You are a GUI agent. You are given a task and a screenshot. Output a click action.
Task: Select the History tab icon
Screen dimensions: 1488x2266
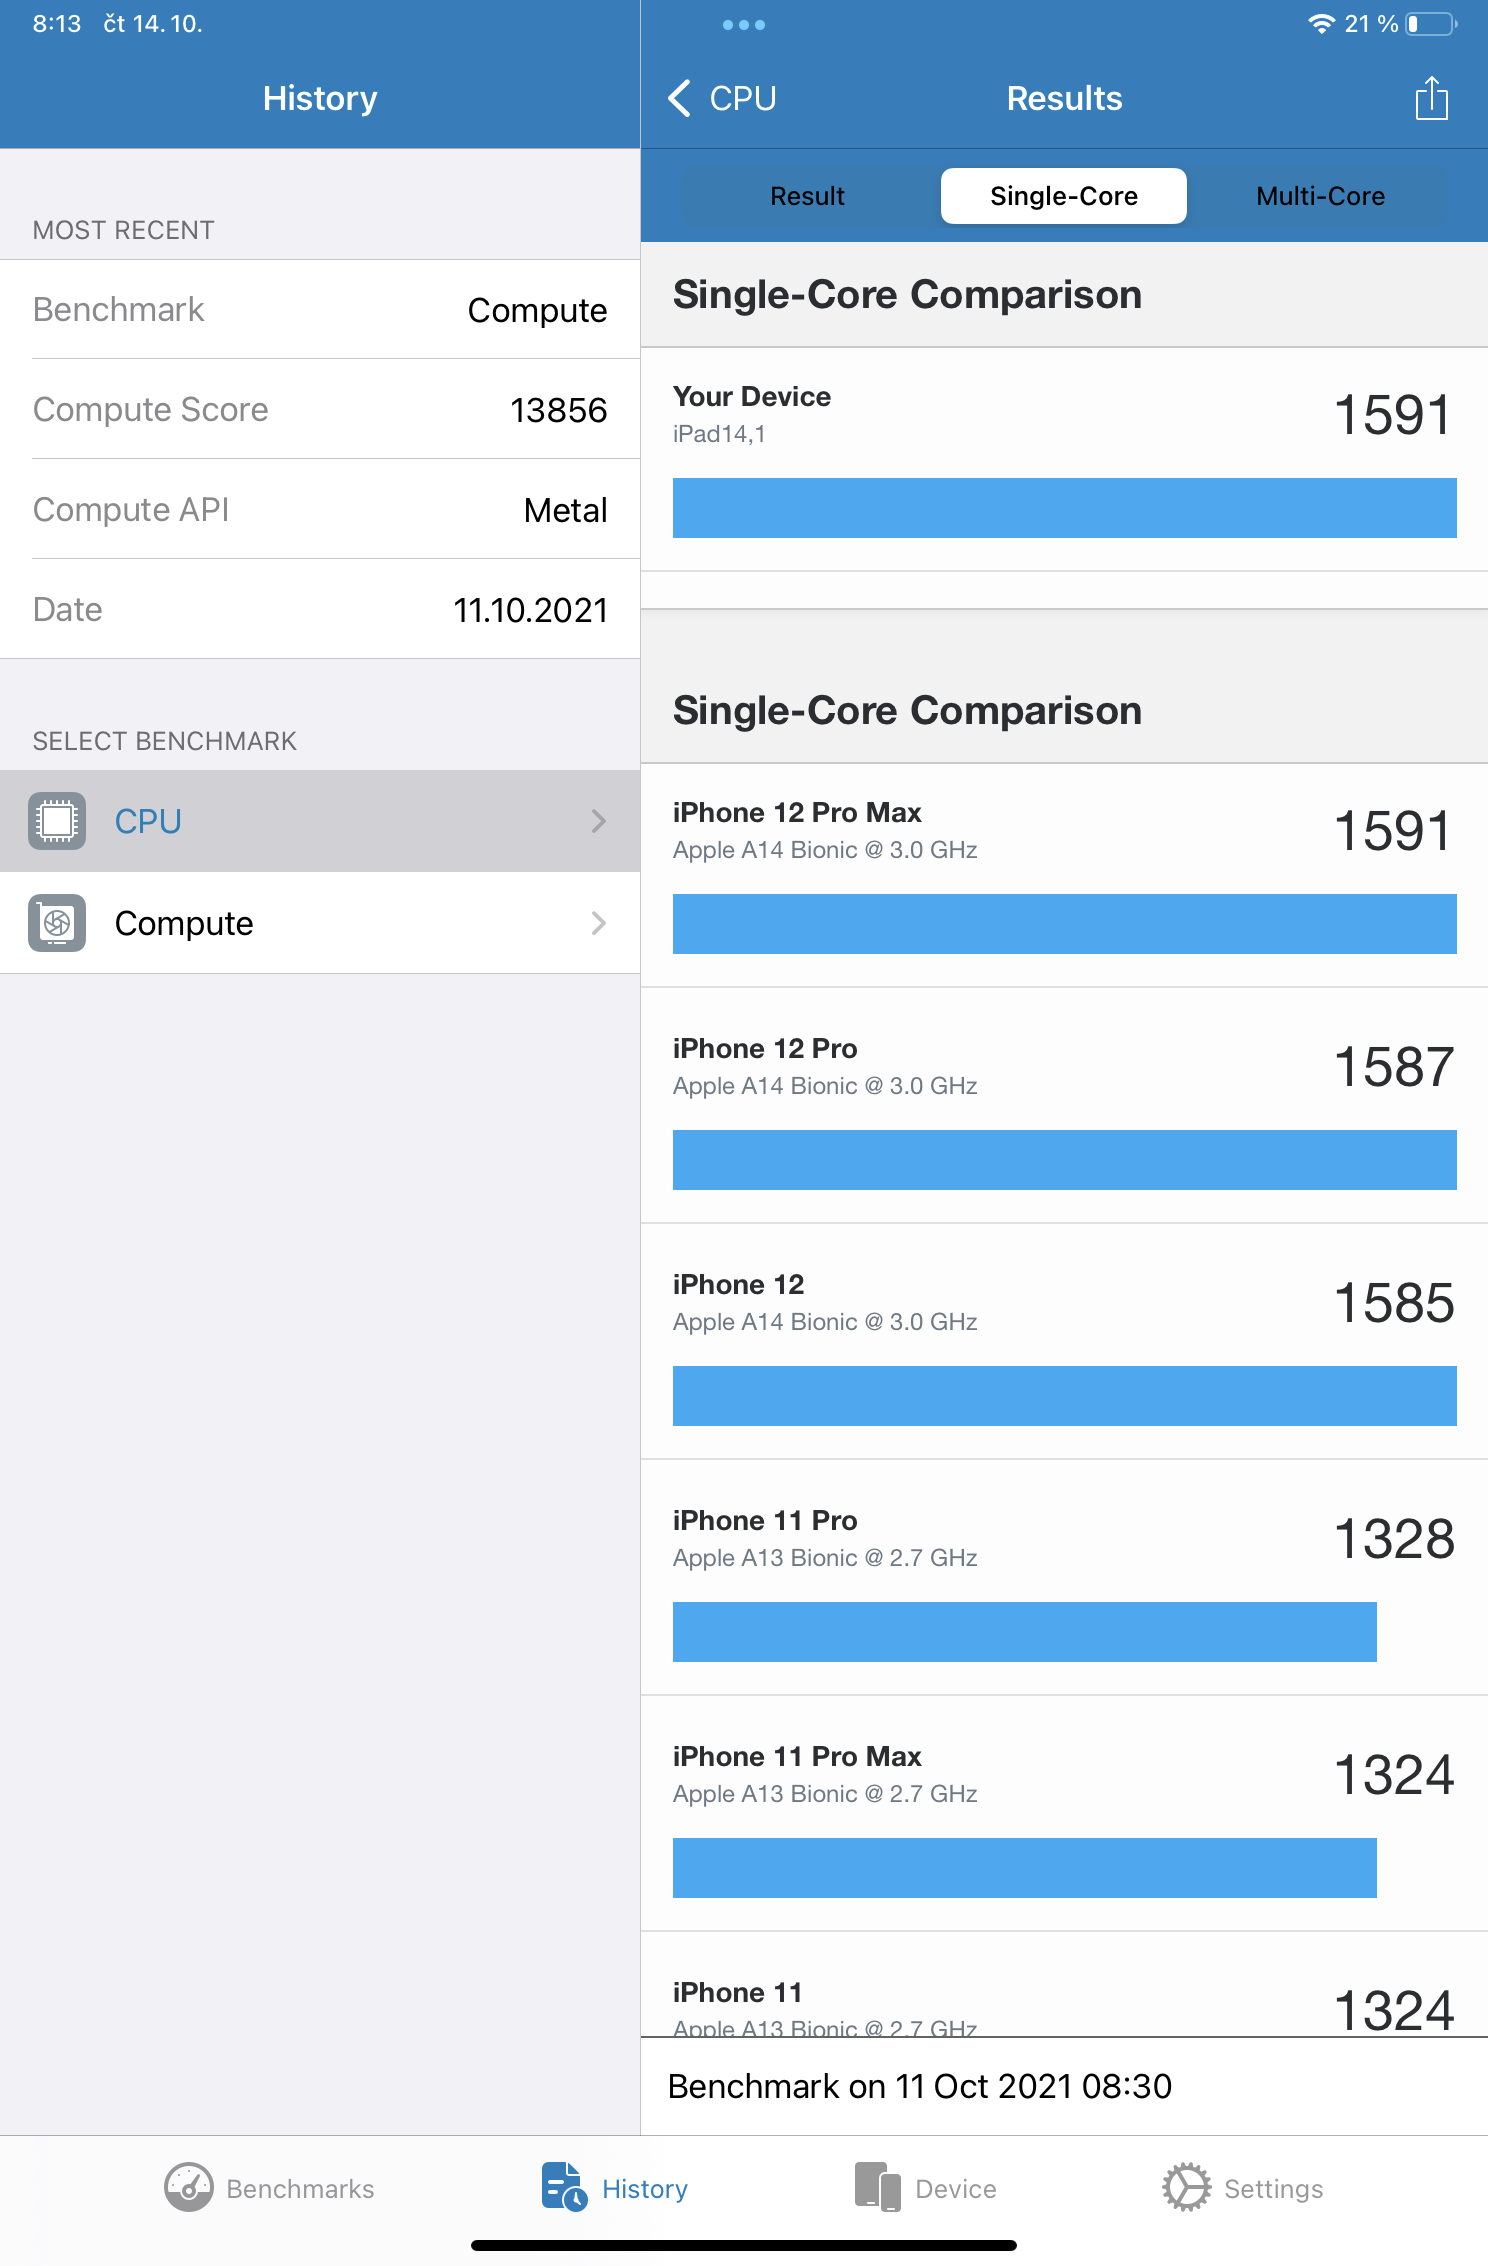click(562, 2187)
